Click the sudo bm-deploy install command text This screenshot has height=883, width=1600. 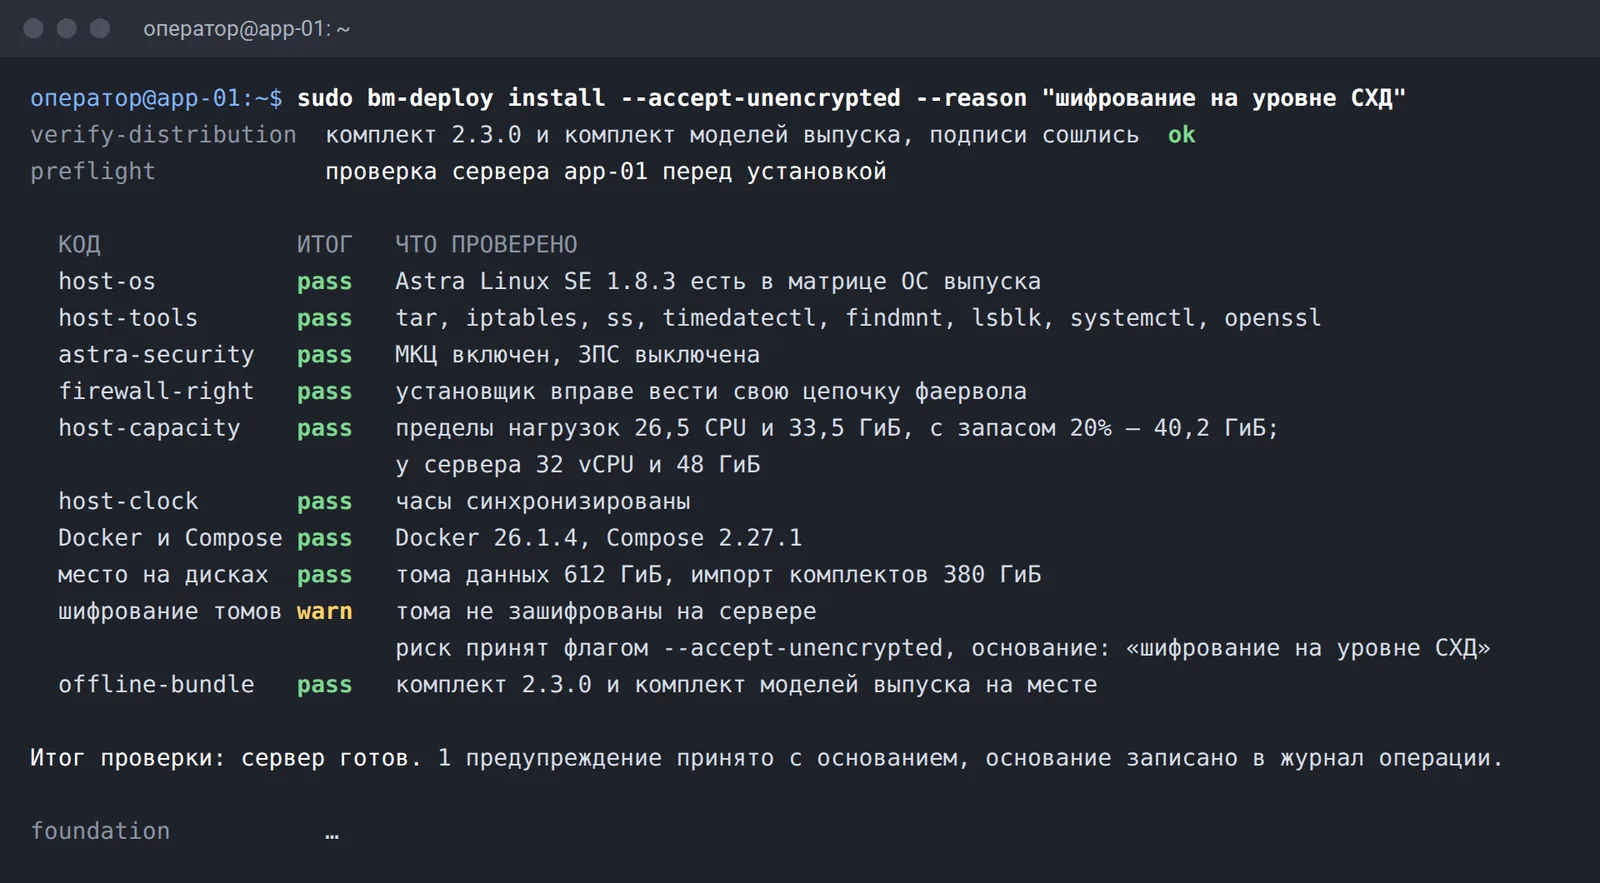coord(852,98)
